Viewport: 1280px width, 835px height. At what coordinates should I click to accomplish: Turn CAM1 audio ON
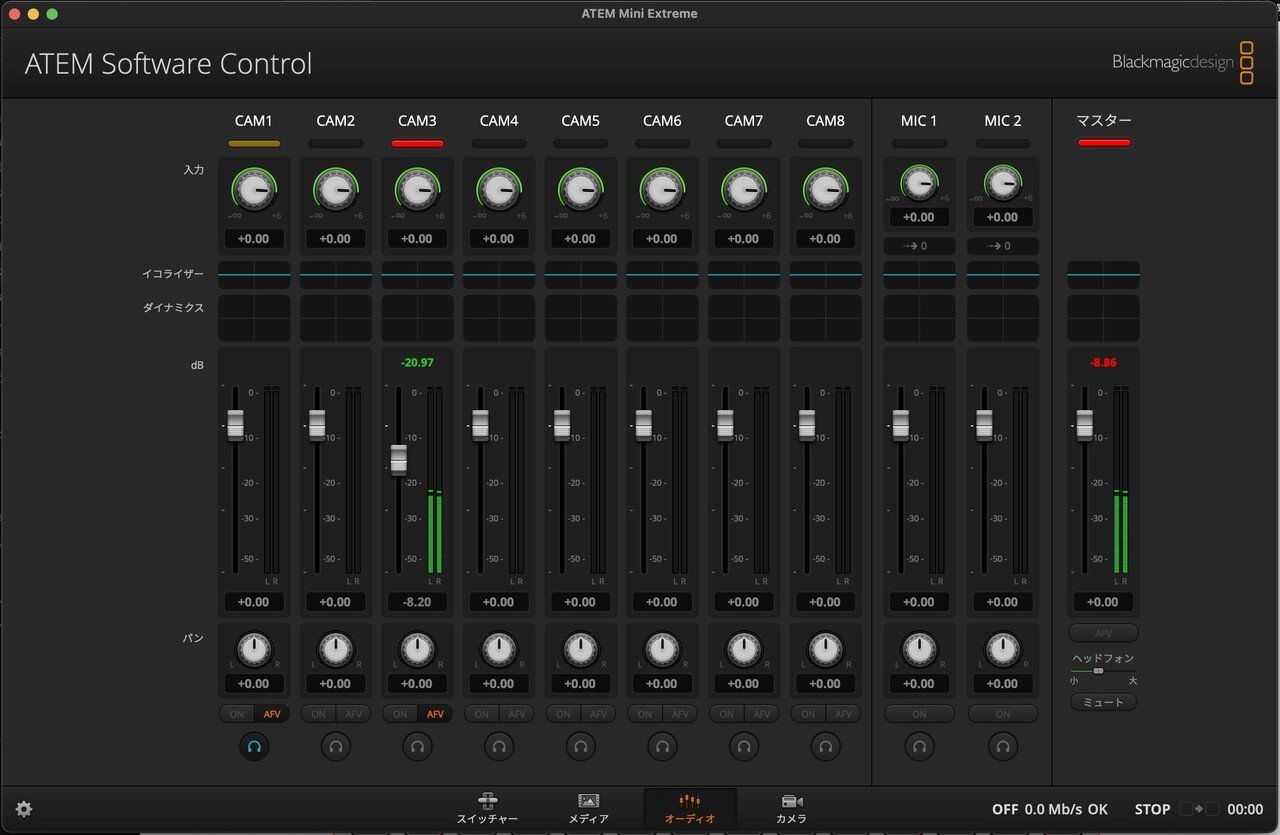tap(237, 714)
